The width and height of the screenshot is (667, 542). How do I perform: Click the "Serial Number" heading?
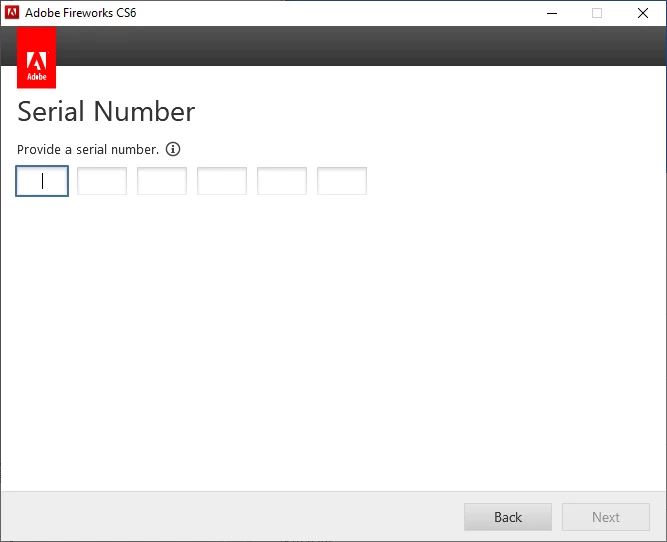106,111
